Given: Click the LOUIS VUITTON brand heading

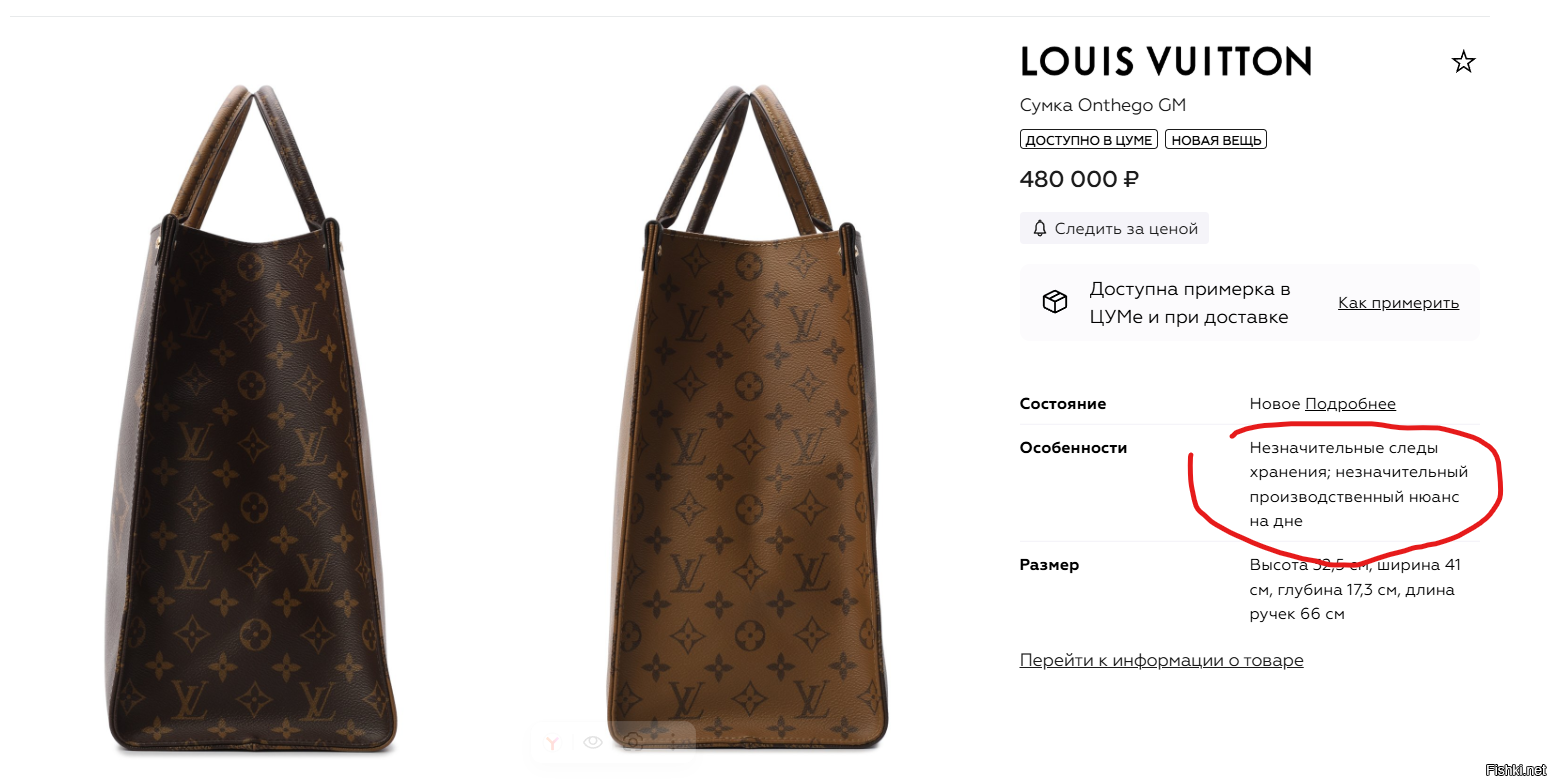Looking at the screenshot, I should tap(1166, 62).
